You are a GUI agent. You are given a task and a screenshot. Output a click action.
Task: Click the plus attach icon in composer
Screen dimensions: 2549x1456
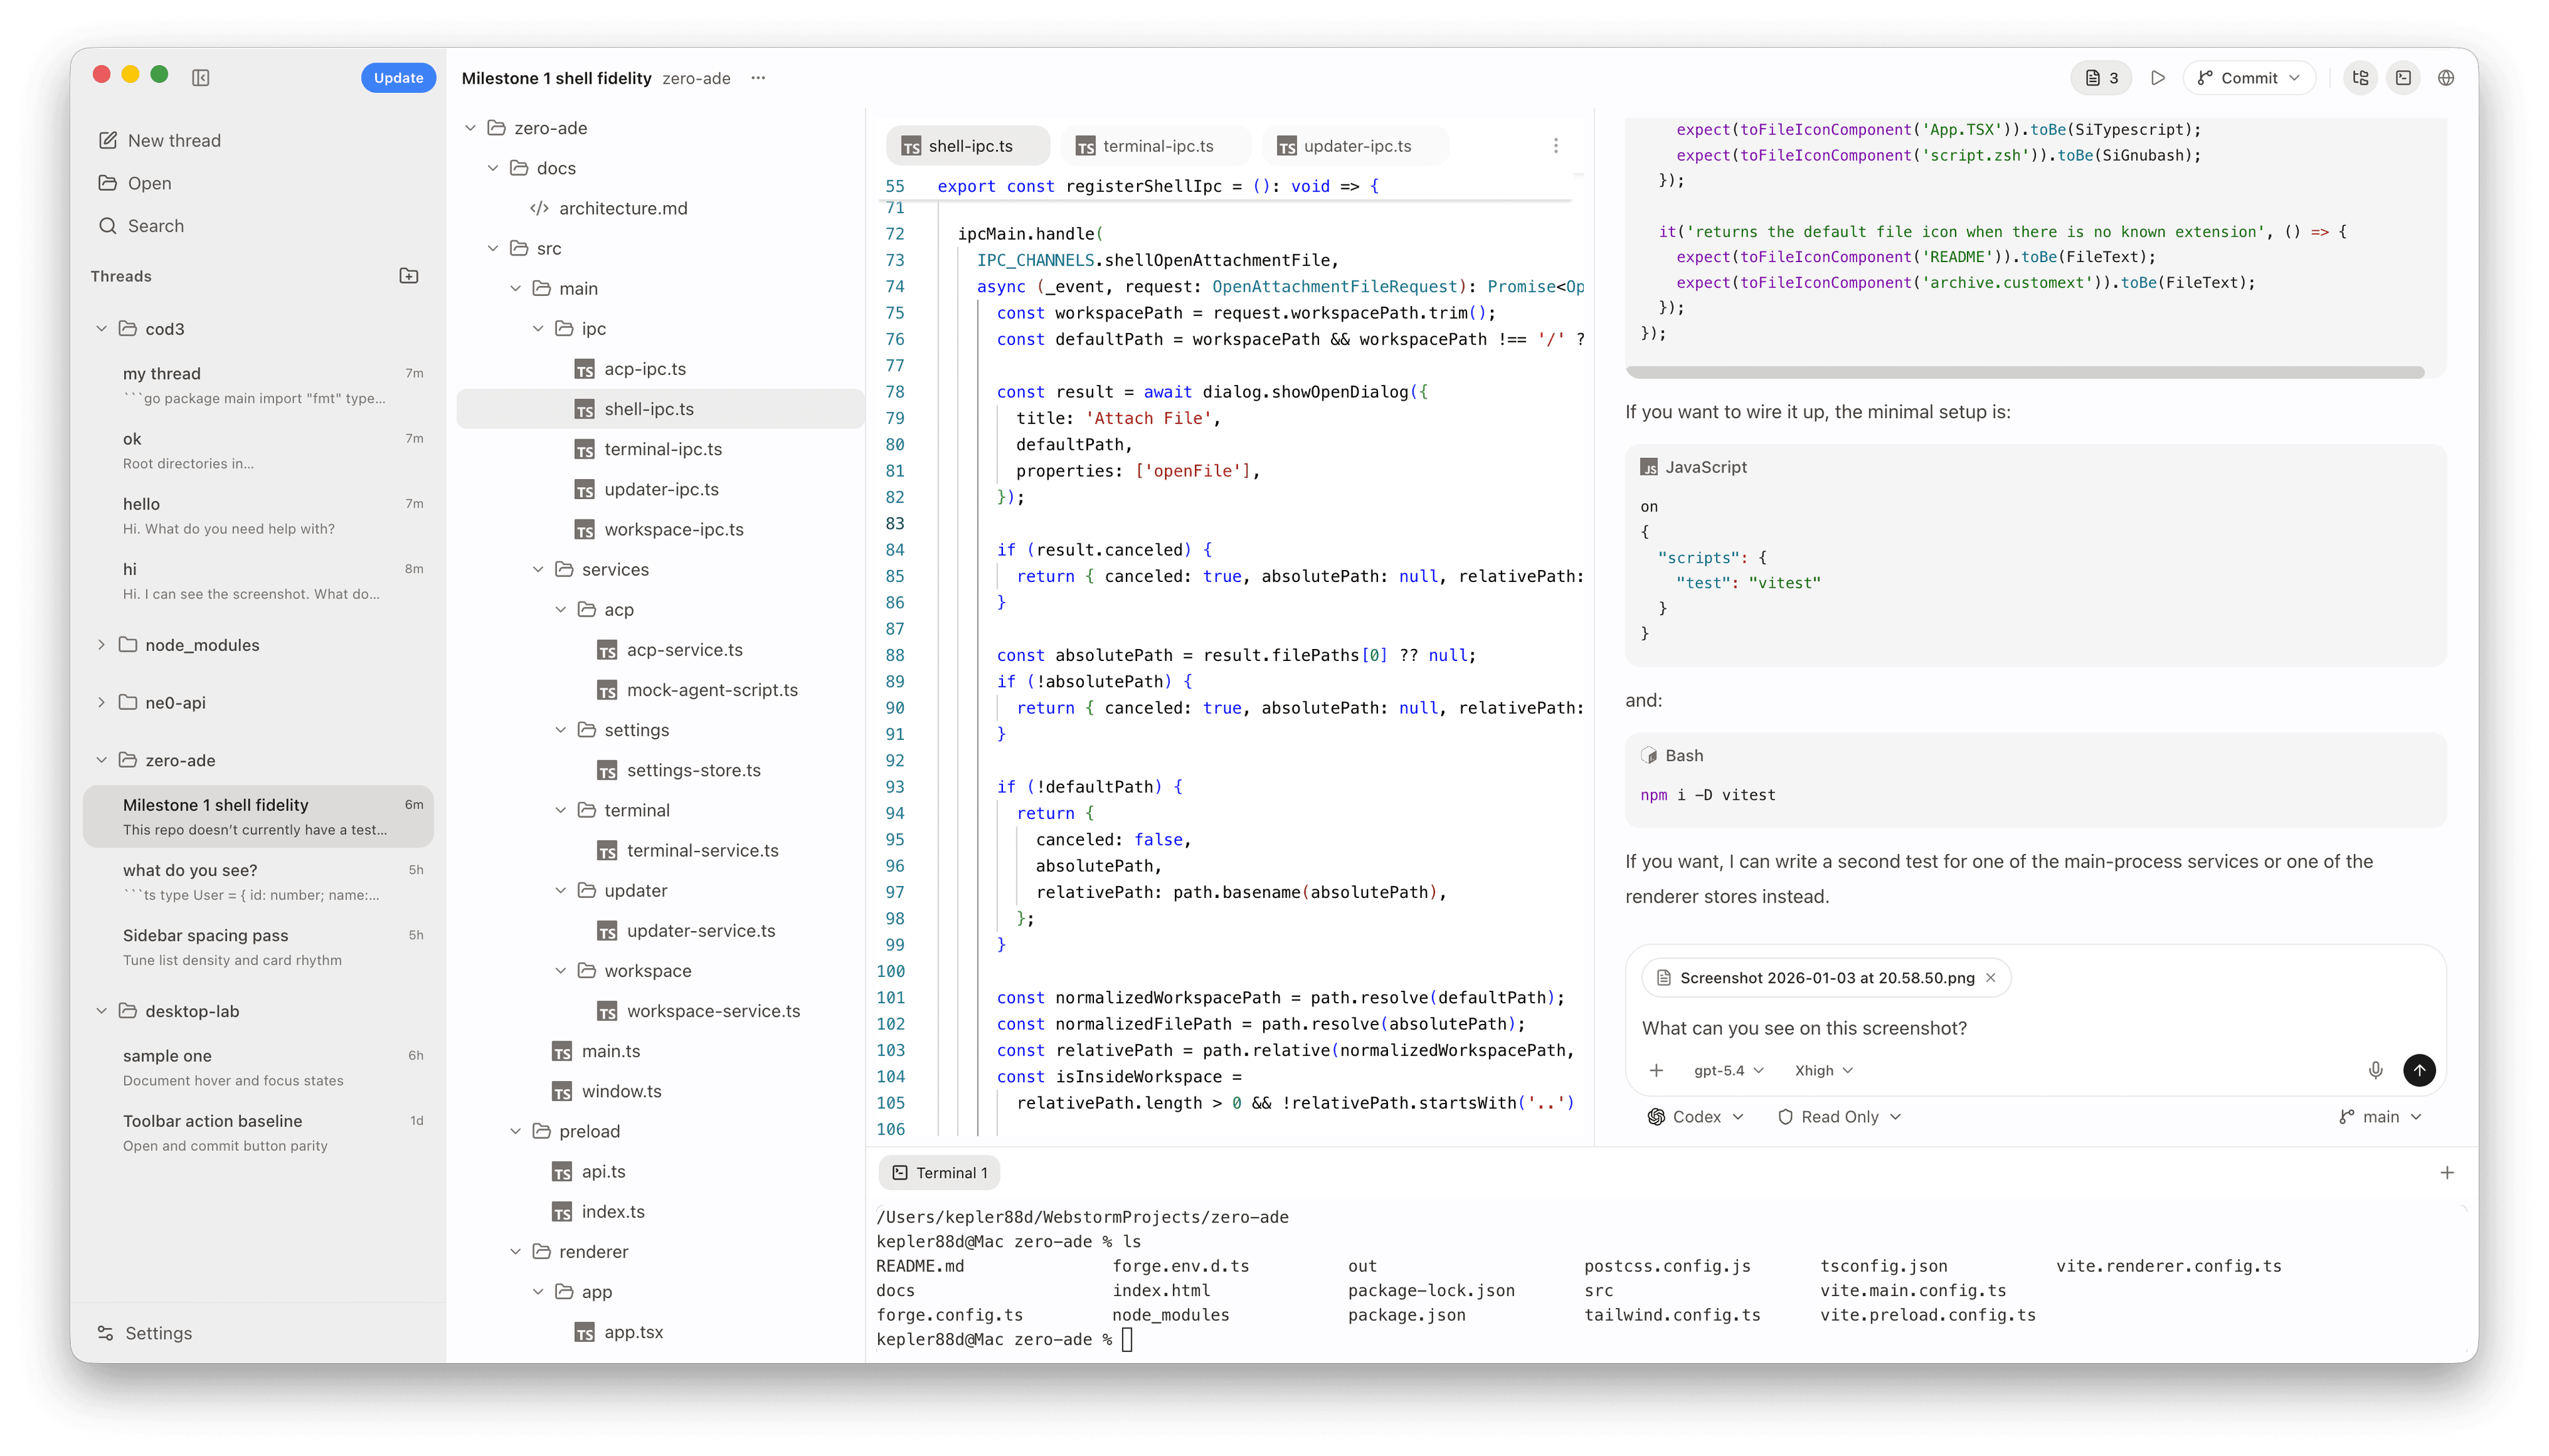pos(1656,1070)
